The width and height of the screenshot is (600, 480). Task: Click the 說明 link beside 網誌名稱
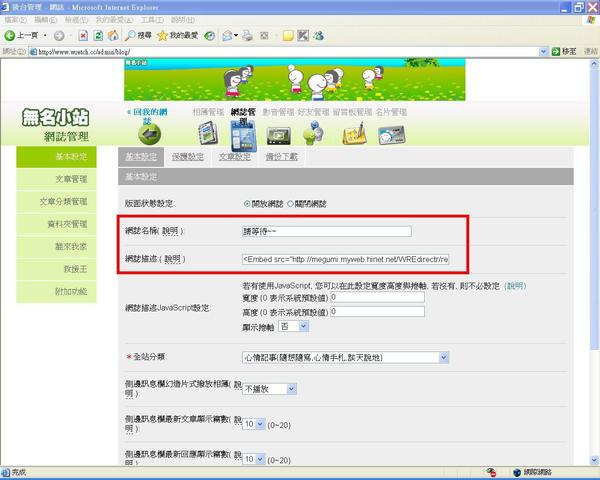(170, 231)
